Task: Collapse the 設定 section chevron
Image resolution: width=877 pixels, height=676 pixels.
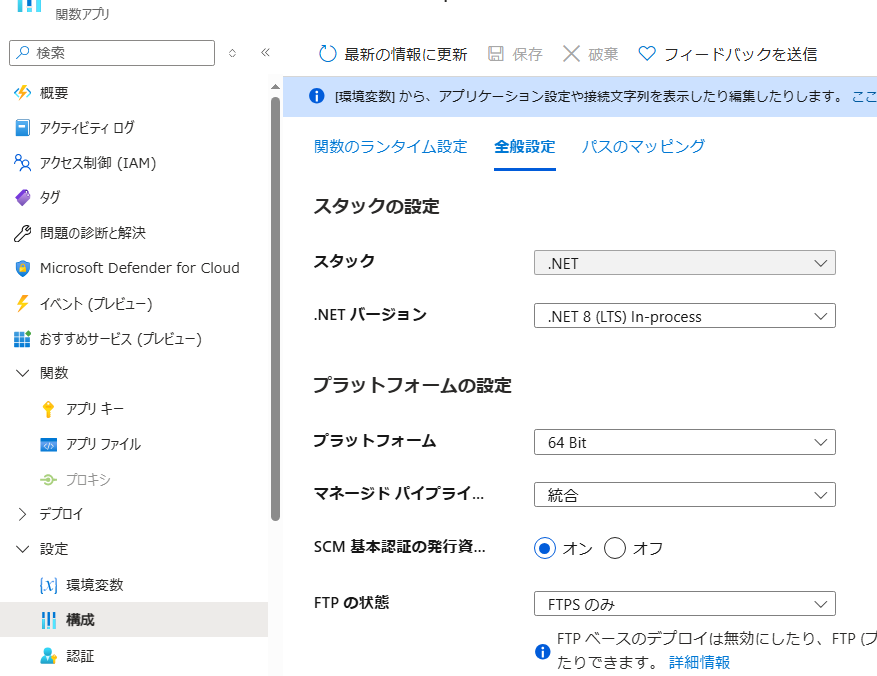Action: click(22, 549)
